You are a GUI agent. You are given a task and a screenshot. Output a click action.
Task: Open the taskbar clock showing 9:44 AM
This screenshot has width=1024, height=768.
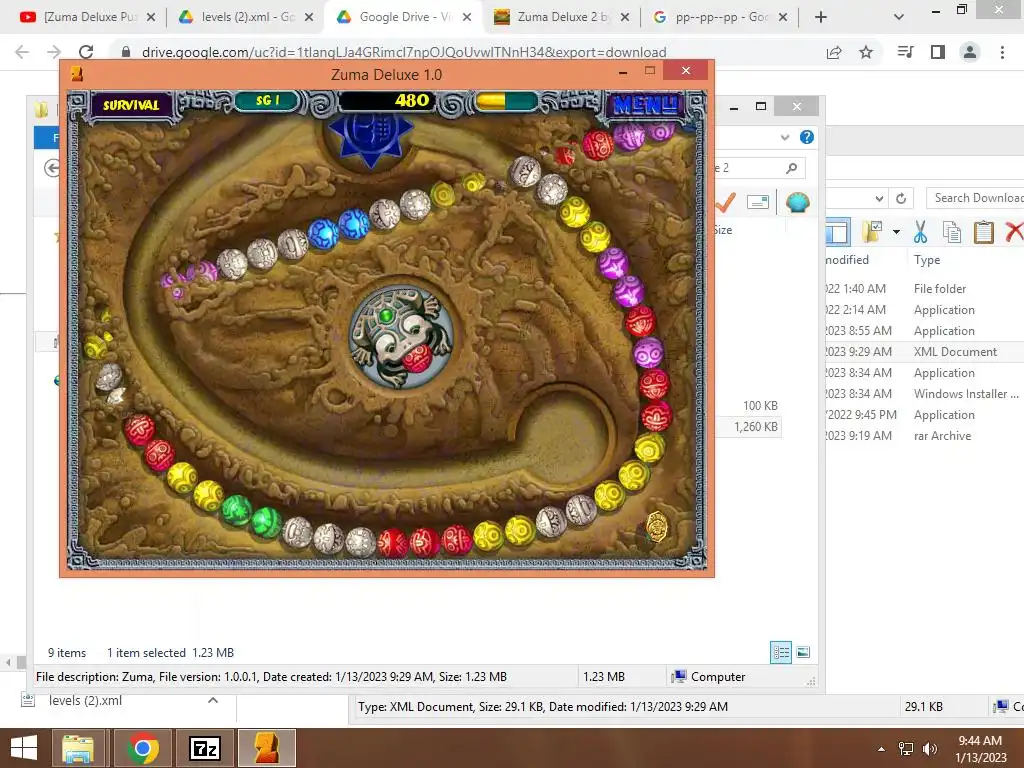[x=980, y=749]
